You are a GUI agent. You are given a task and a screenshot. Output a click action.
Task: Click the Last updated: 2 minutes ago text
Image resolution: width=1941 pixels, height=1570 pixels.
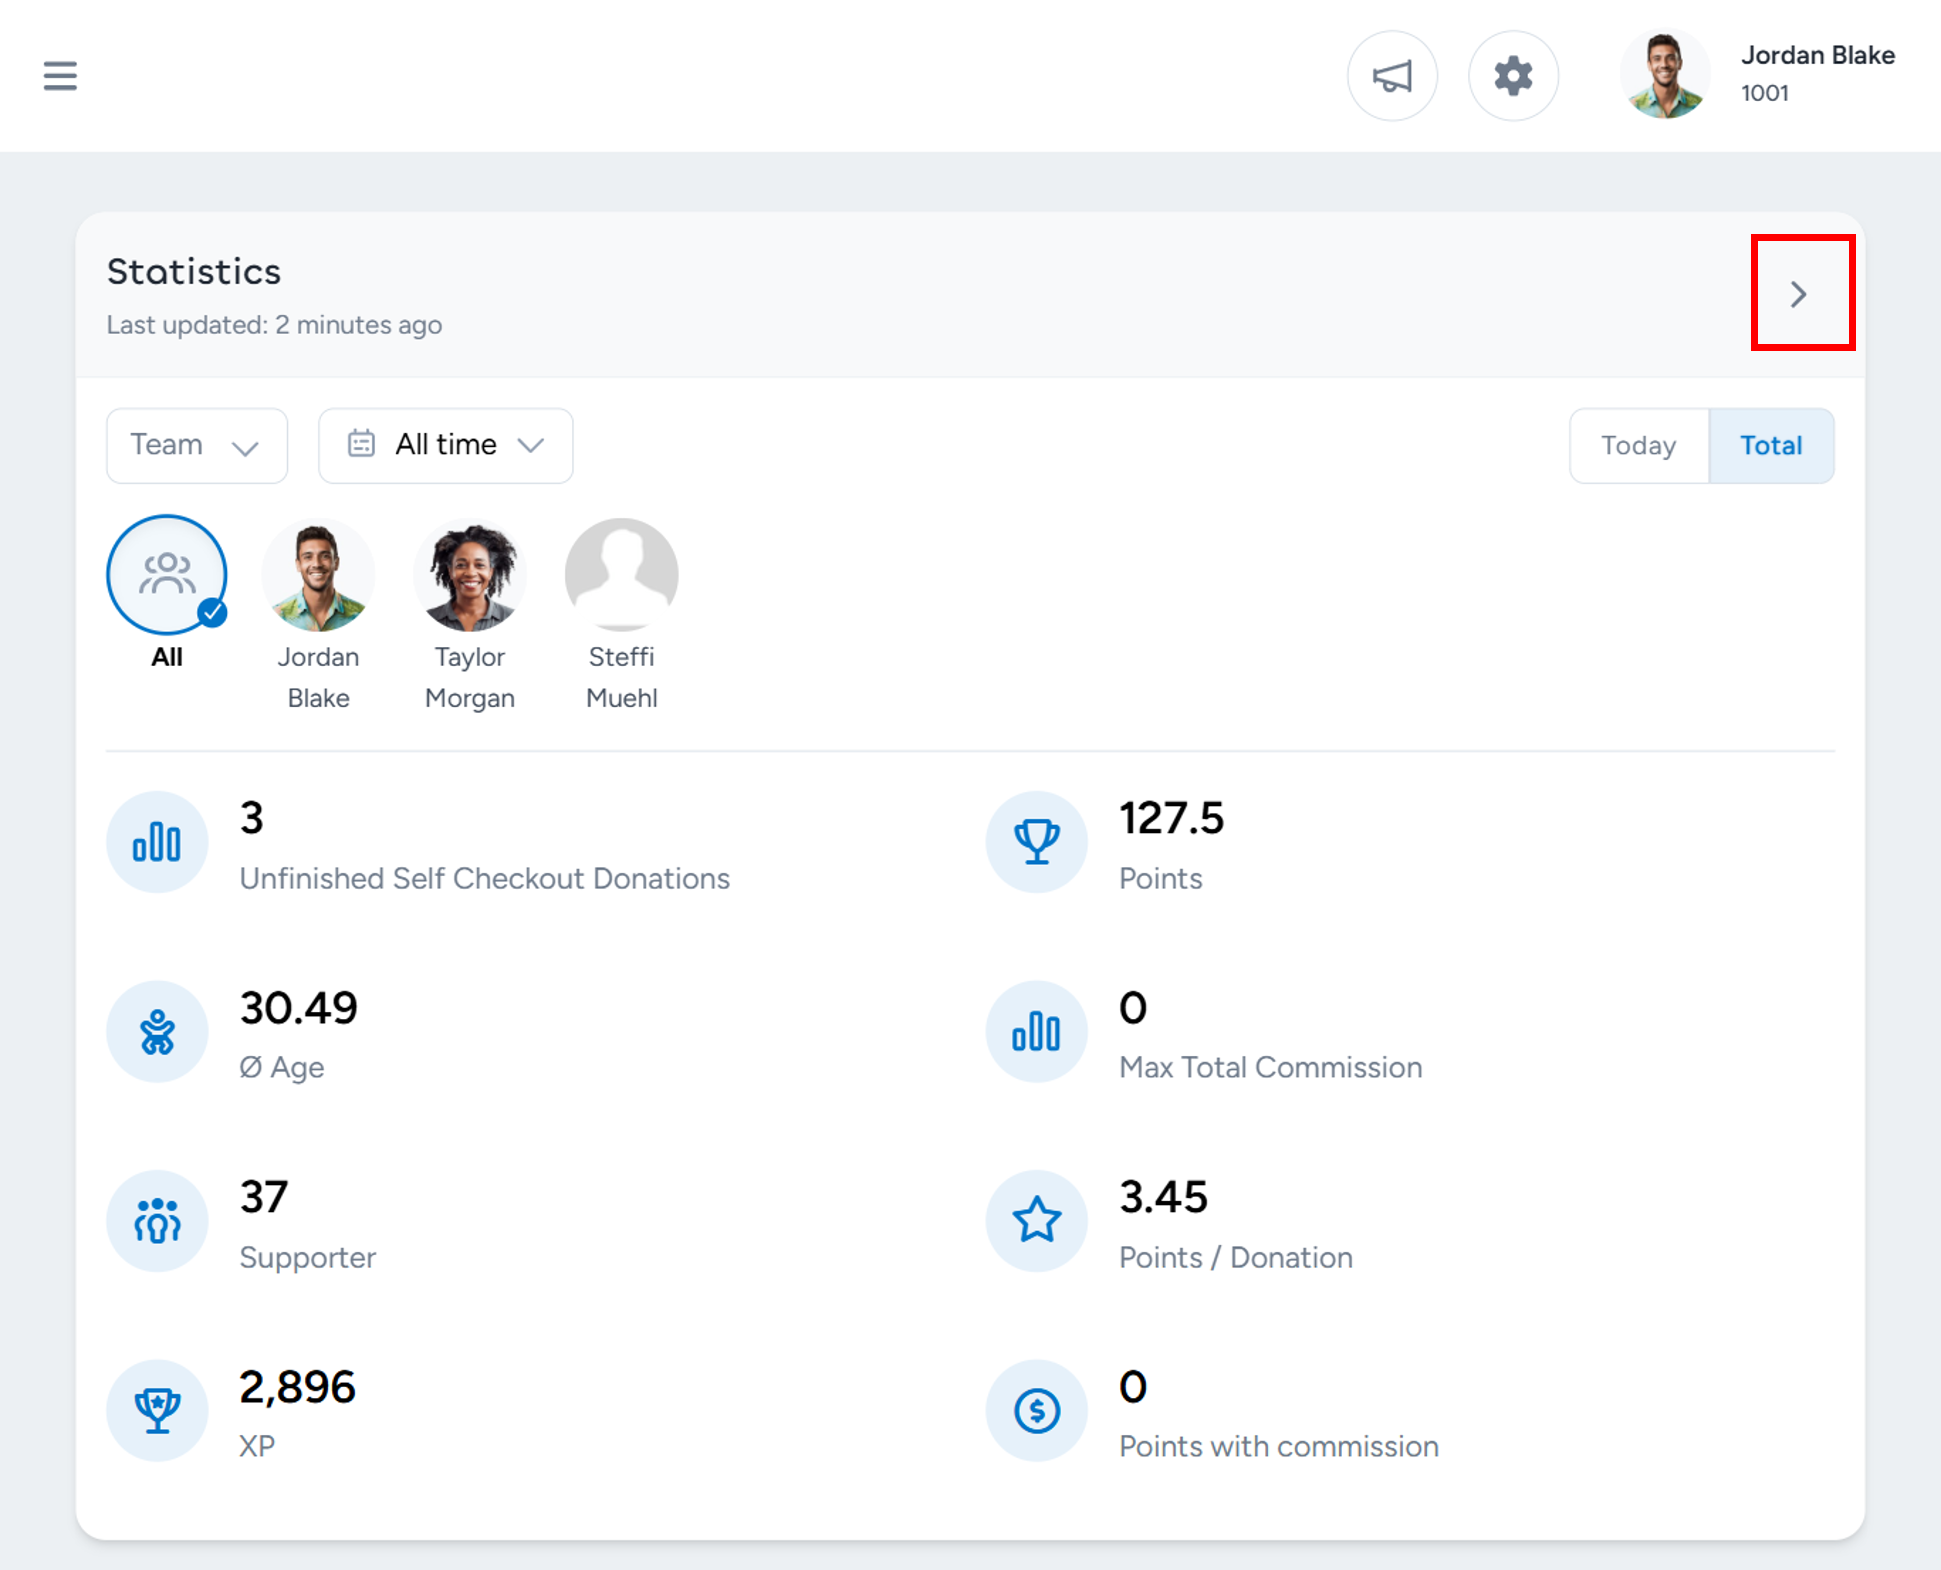pyautogui.click(x=274, y=325)
